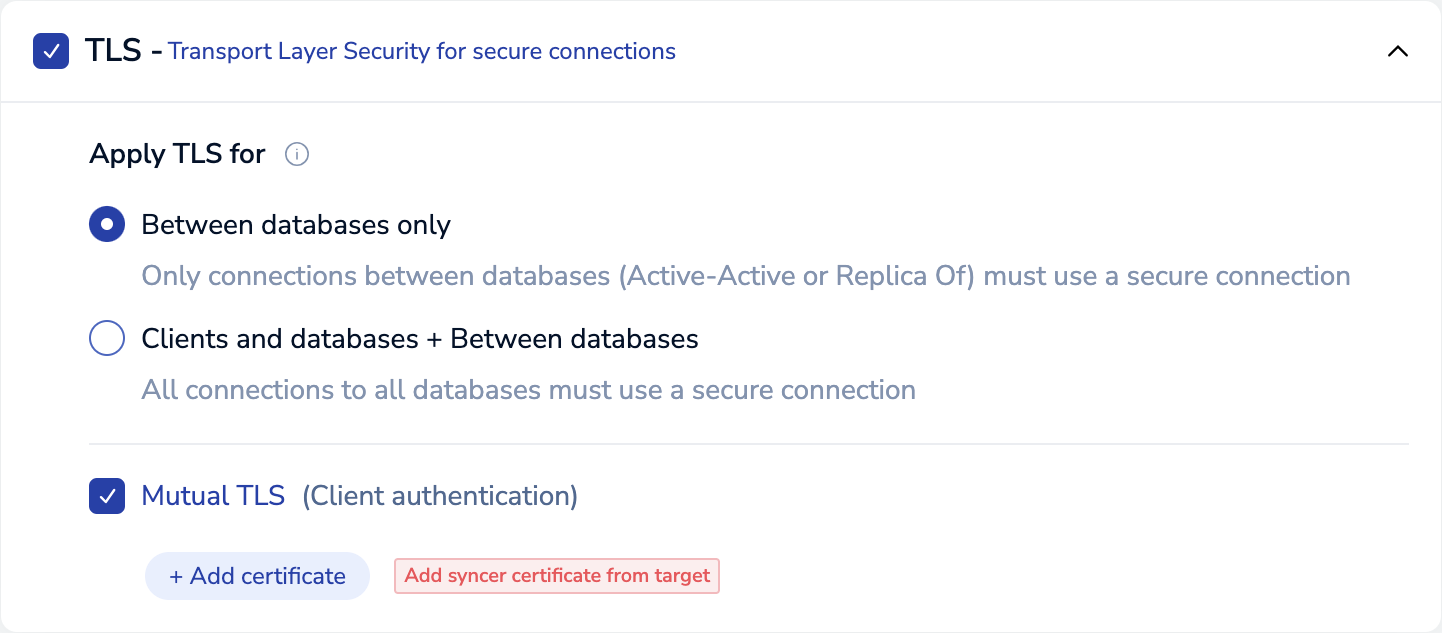Choose the Clients and databases radio button
The height and width of the screenshot is (633, 1442).
107,339
